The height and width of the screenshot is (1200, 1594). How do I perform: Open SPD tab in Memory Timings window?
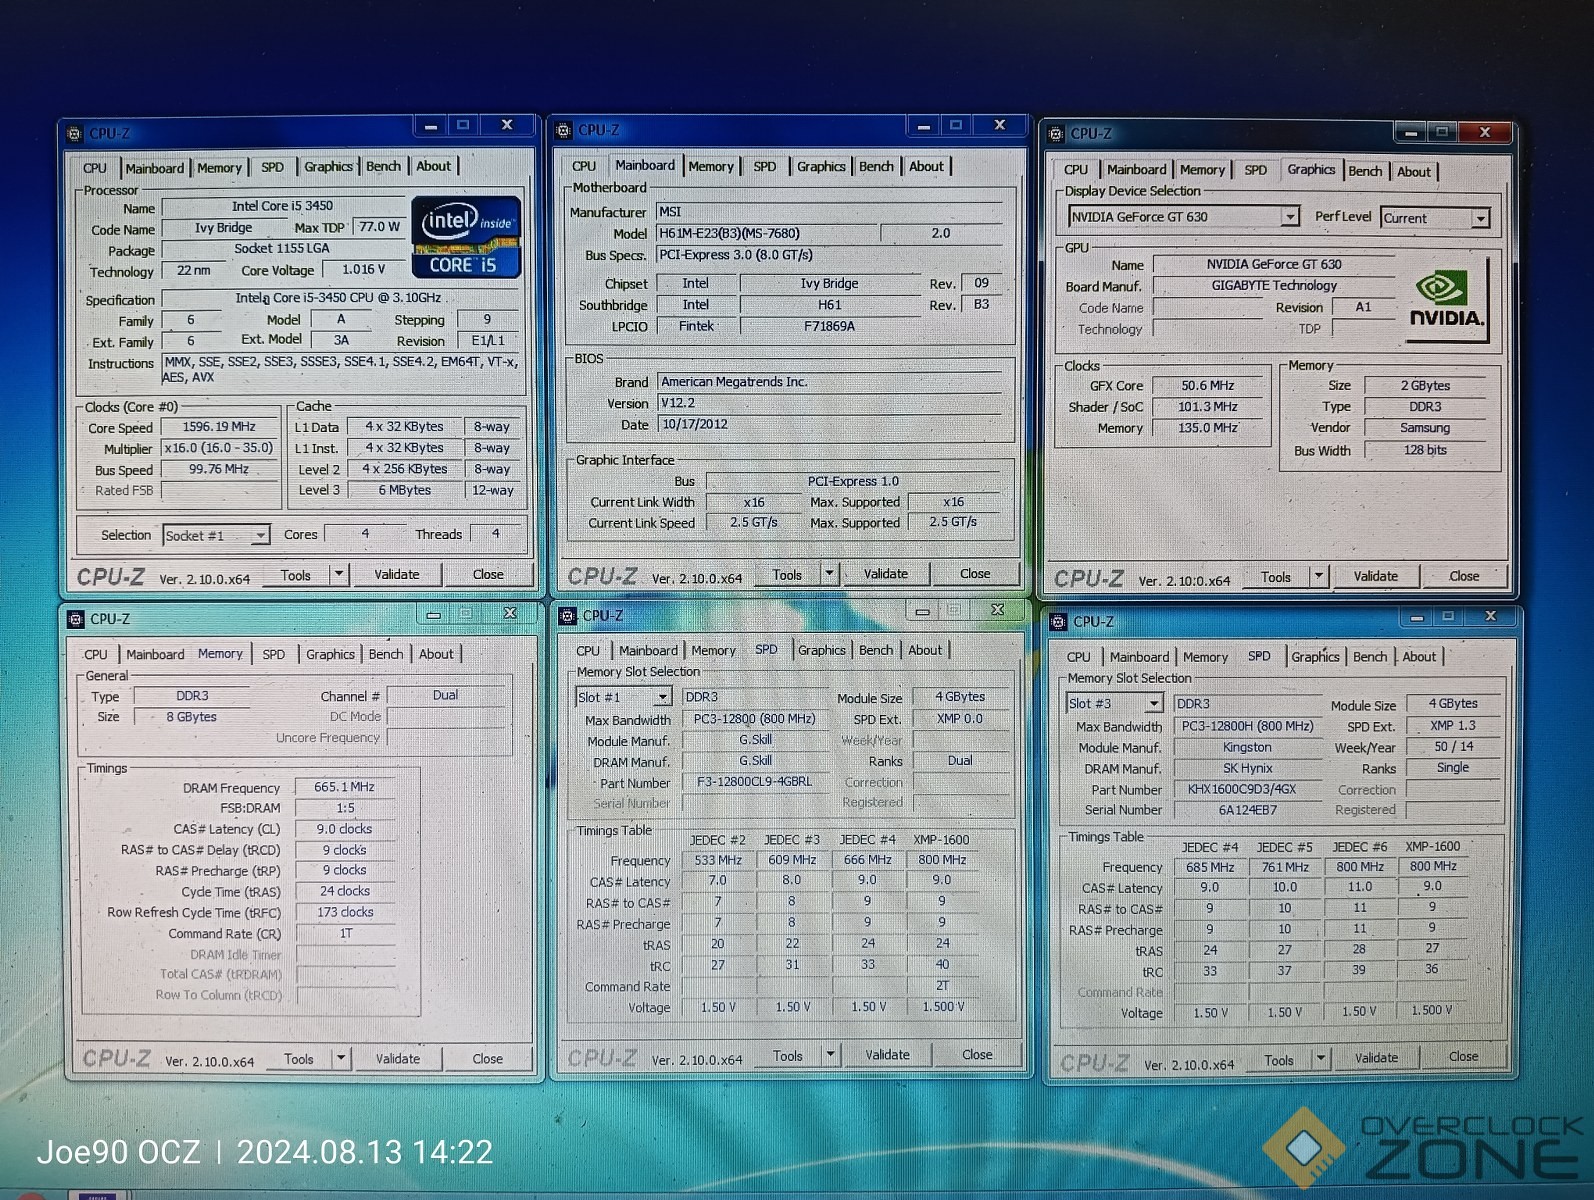[x=274, y=654]
